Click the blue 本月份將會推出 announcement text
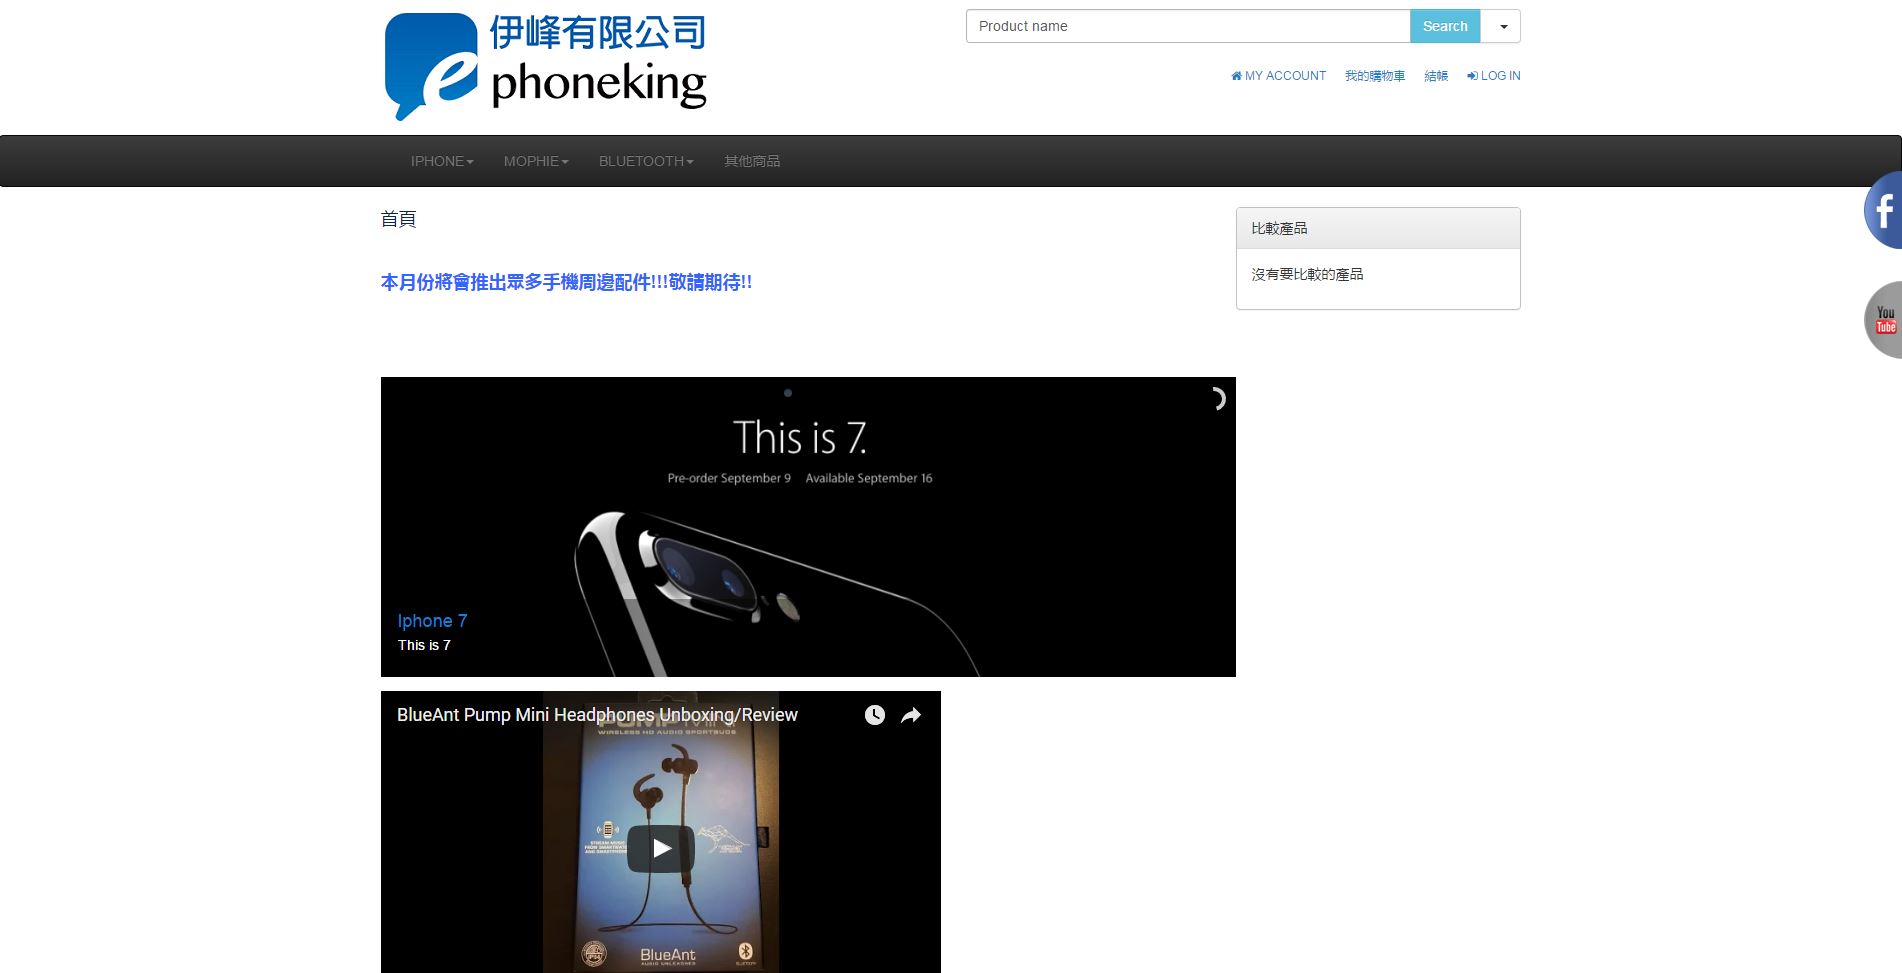 (x=566, y=283)
